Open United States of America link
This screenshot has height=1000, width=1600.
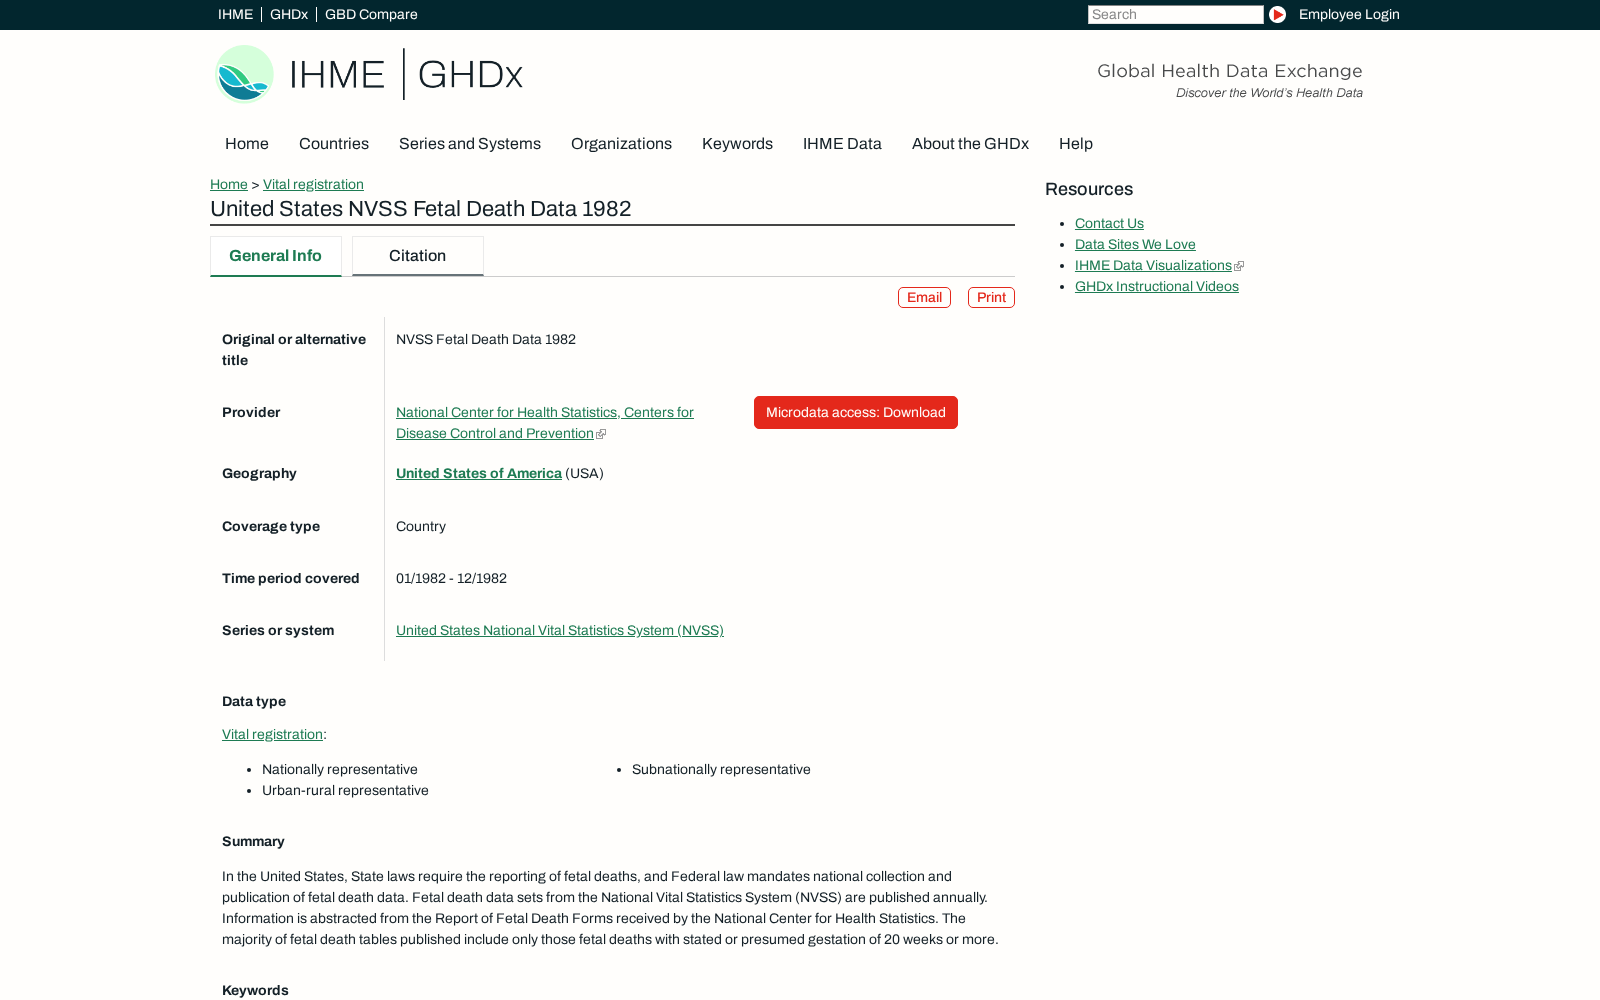point(479,474)
